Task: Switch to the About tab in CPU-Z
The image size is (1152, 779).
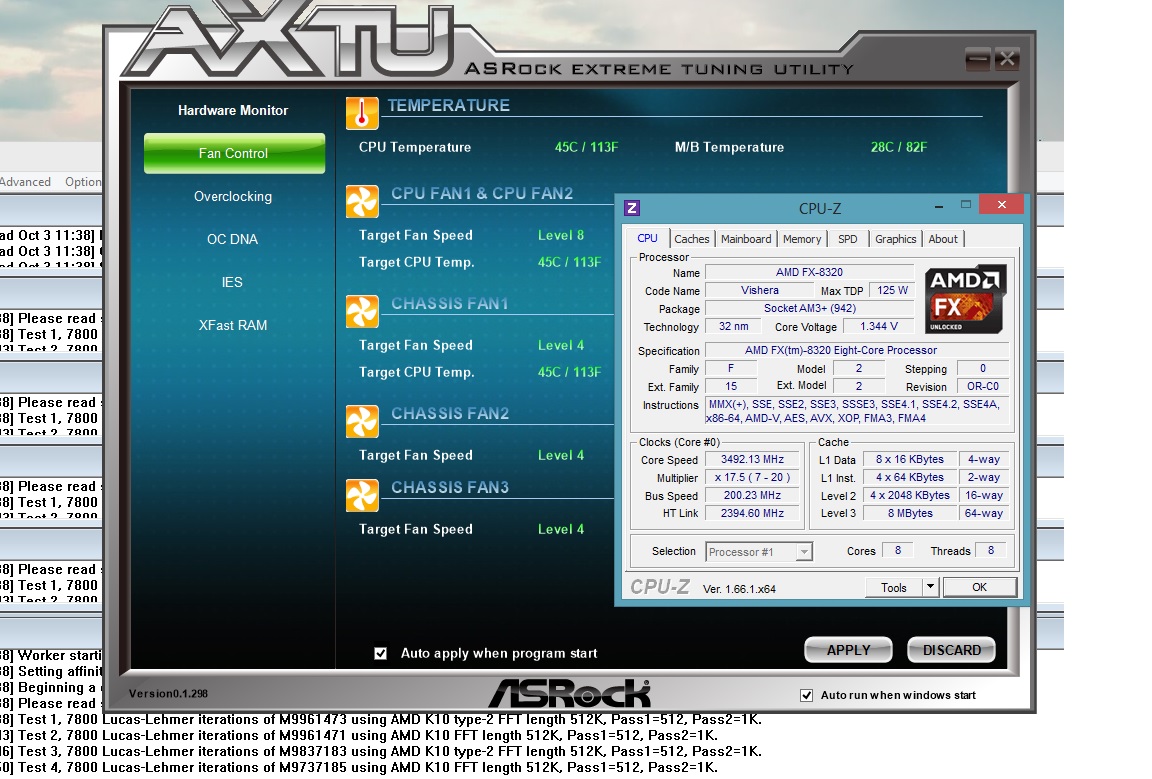Action: (943, 239)
